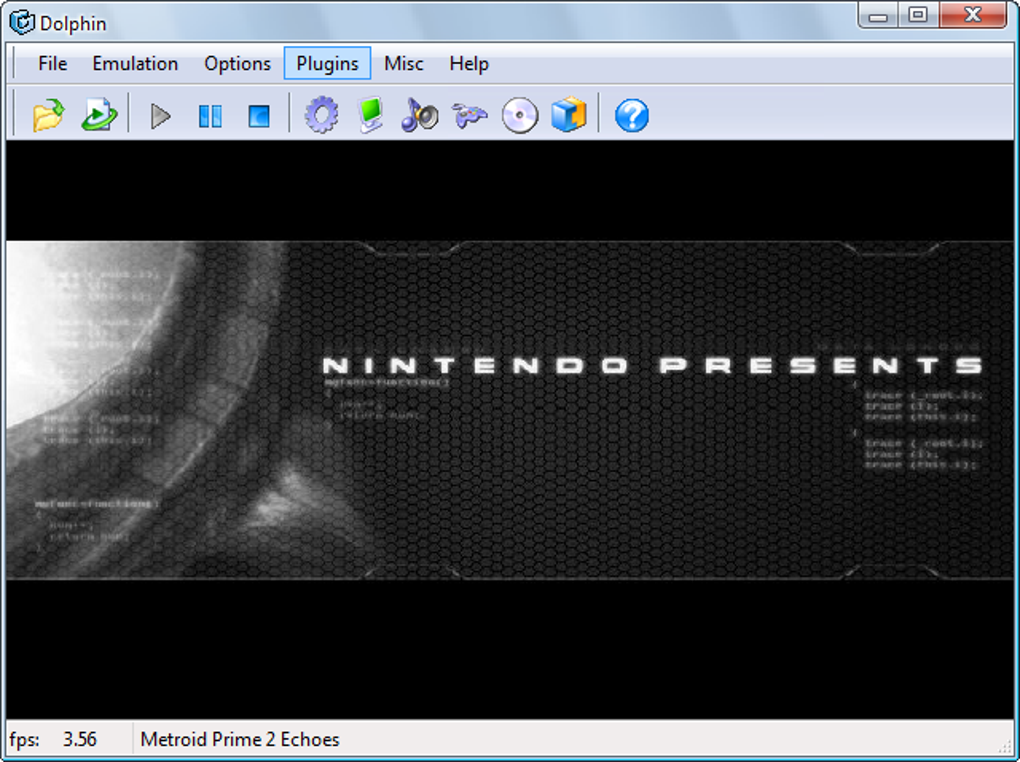Viewport: 1020px width, 762px height.
Task: Click the fps value 3.56 in status bar
Action: pos(79,740)
